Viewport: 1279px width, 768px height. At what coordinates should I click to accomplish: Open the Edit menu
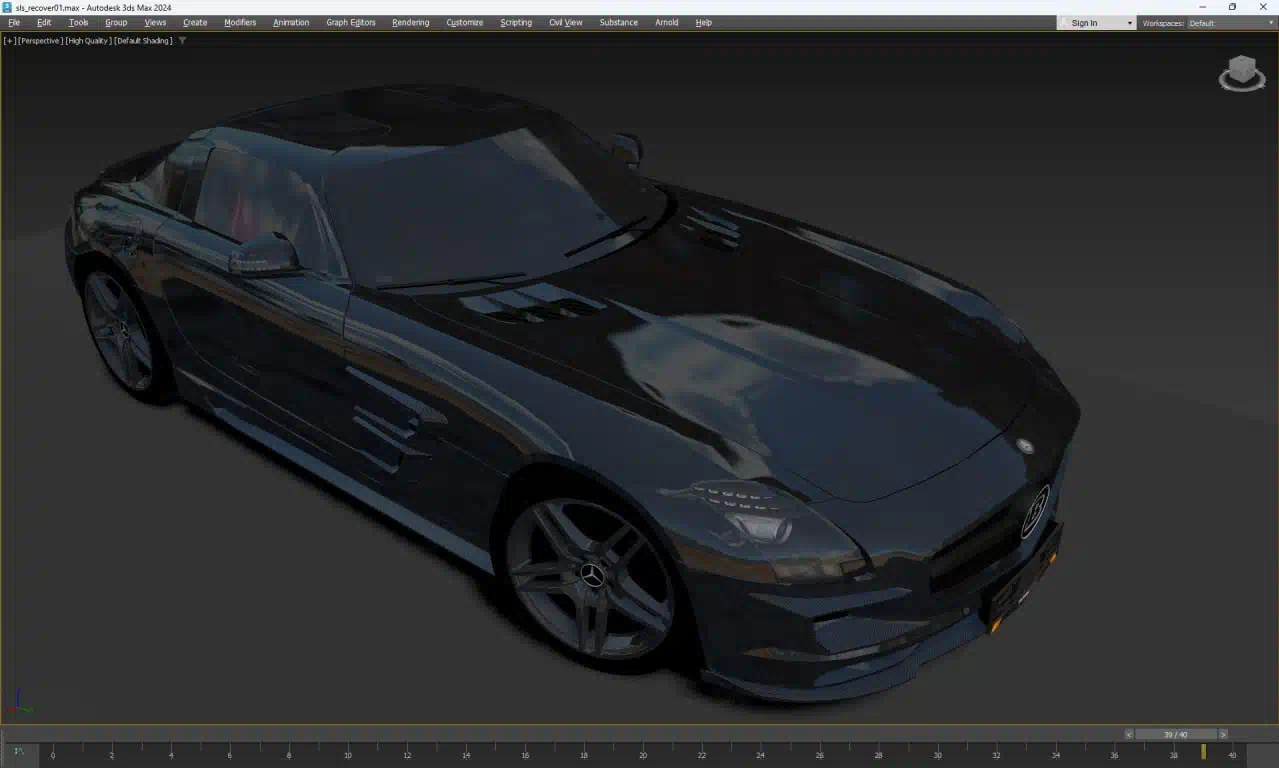click(44, 22)
